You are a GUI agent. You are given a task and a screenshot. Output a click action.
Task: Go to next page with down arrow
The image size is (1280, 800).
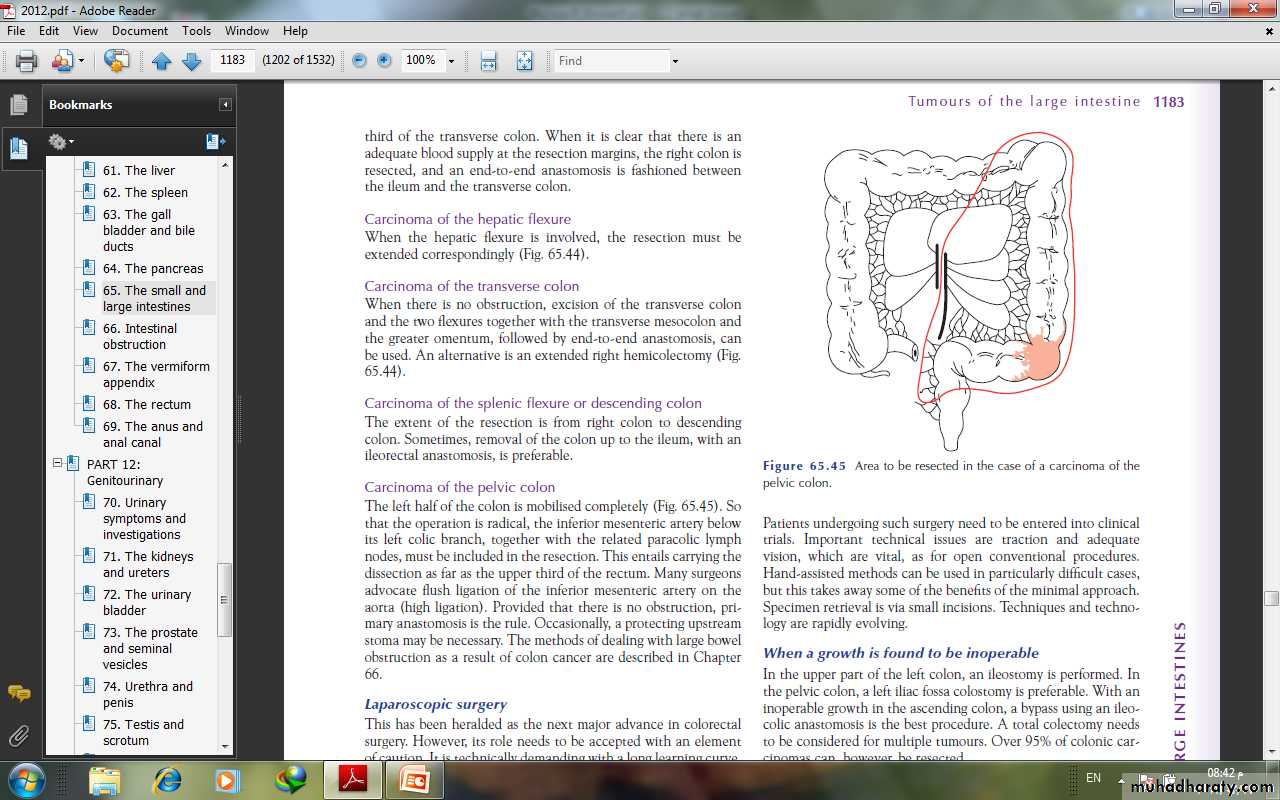click(x=192, y=61)
